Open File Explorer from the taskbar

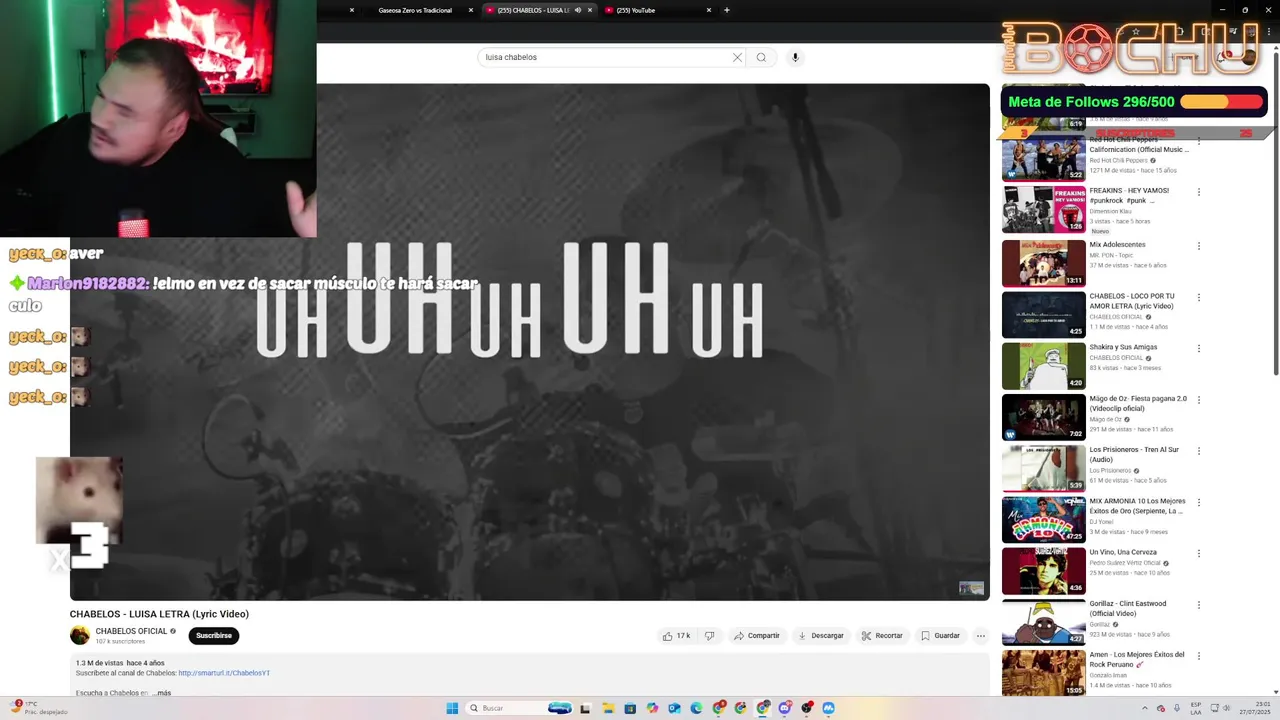608,708
